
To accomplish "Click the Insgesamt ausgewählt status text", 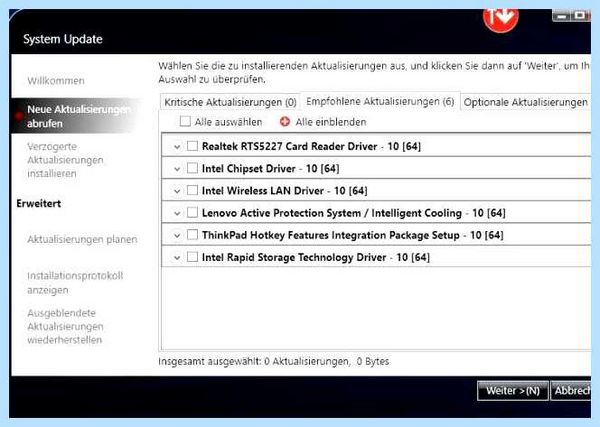I will tap(274, 362).
